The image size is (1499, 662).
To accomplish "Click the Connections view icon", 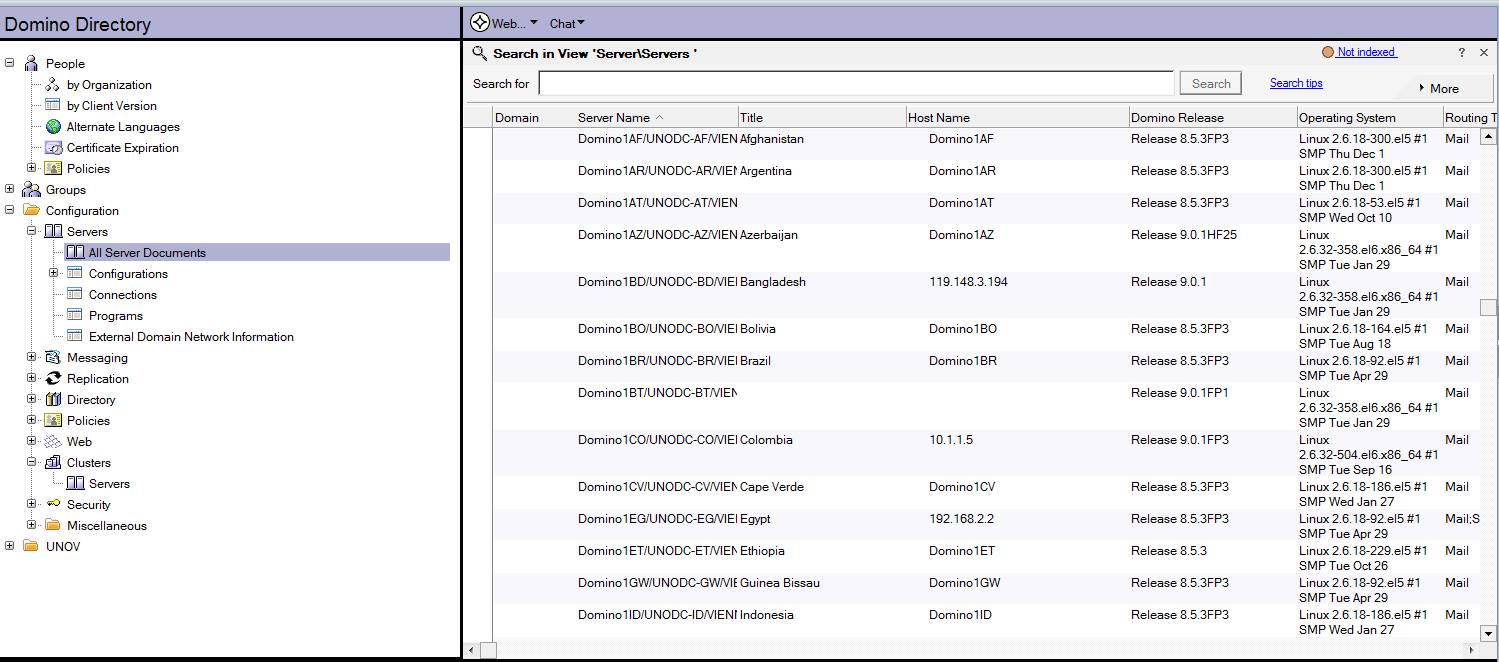I will tap(75, 295).
